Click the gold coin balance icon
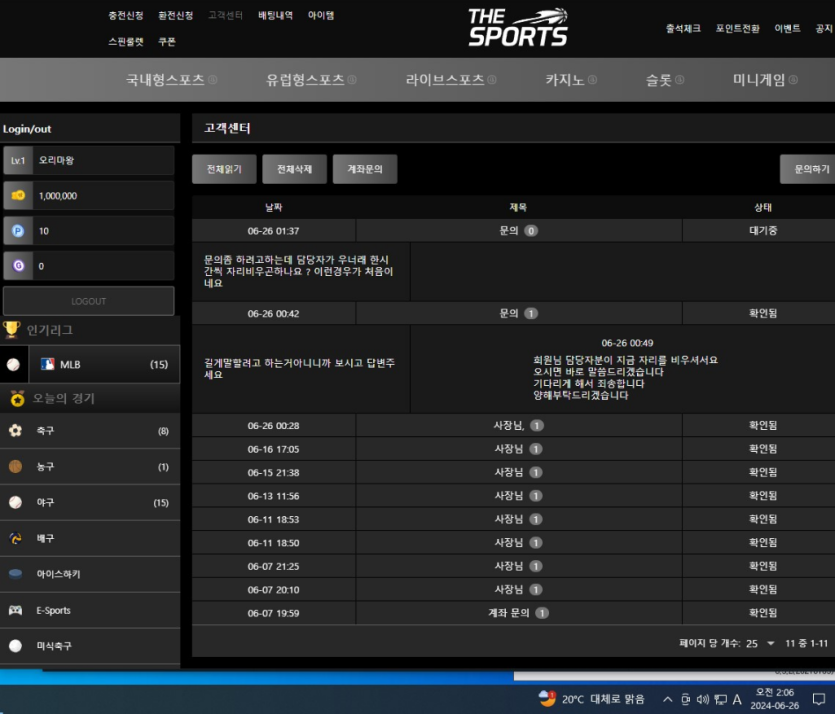 (18, 195)
